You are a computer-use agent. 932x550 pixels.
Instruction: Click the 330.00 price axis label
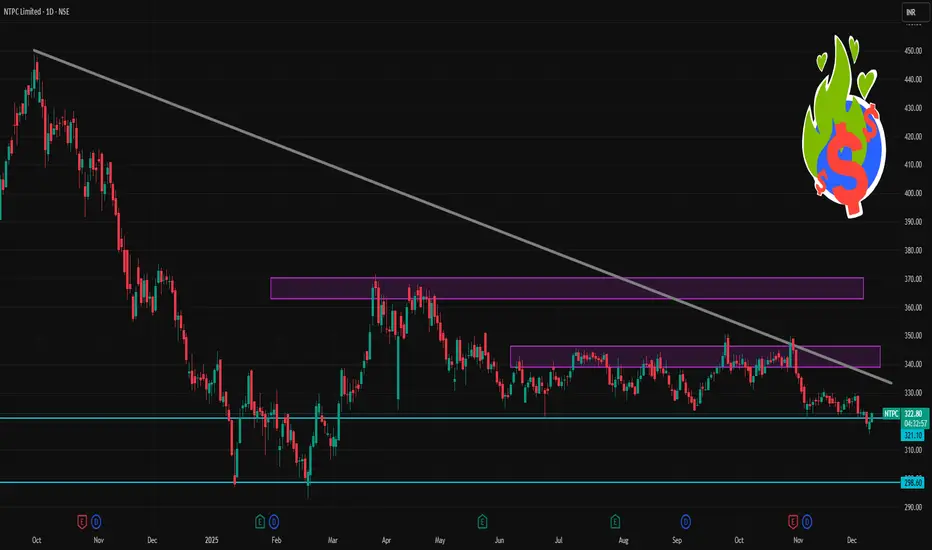click(913, 393)
